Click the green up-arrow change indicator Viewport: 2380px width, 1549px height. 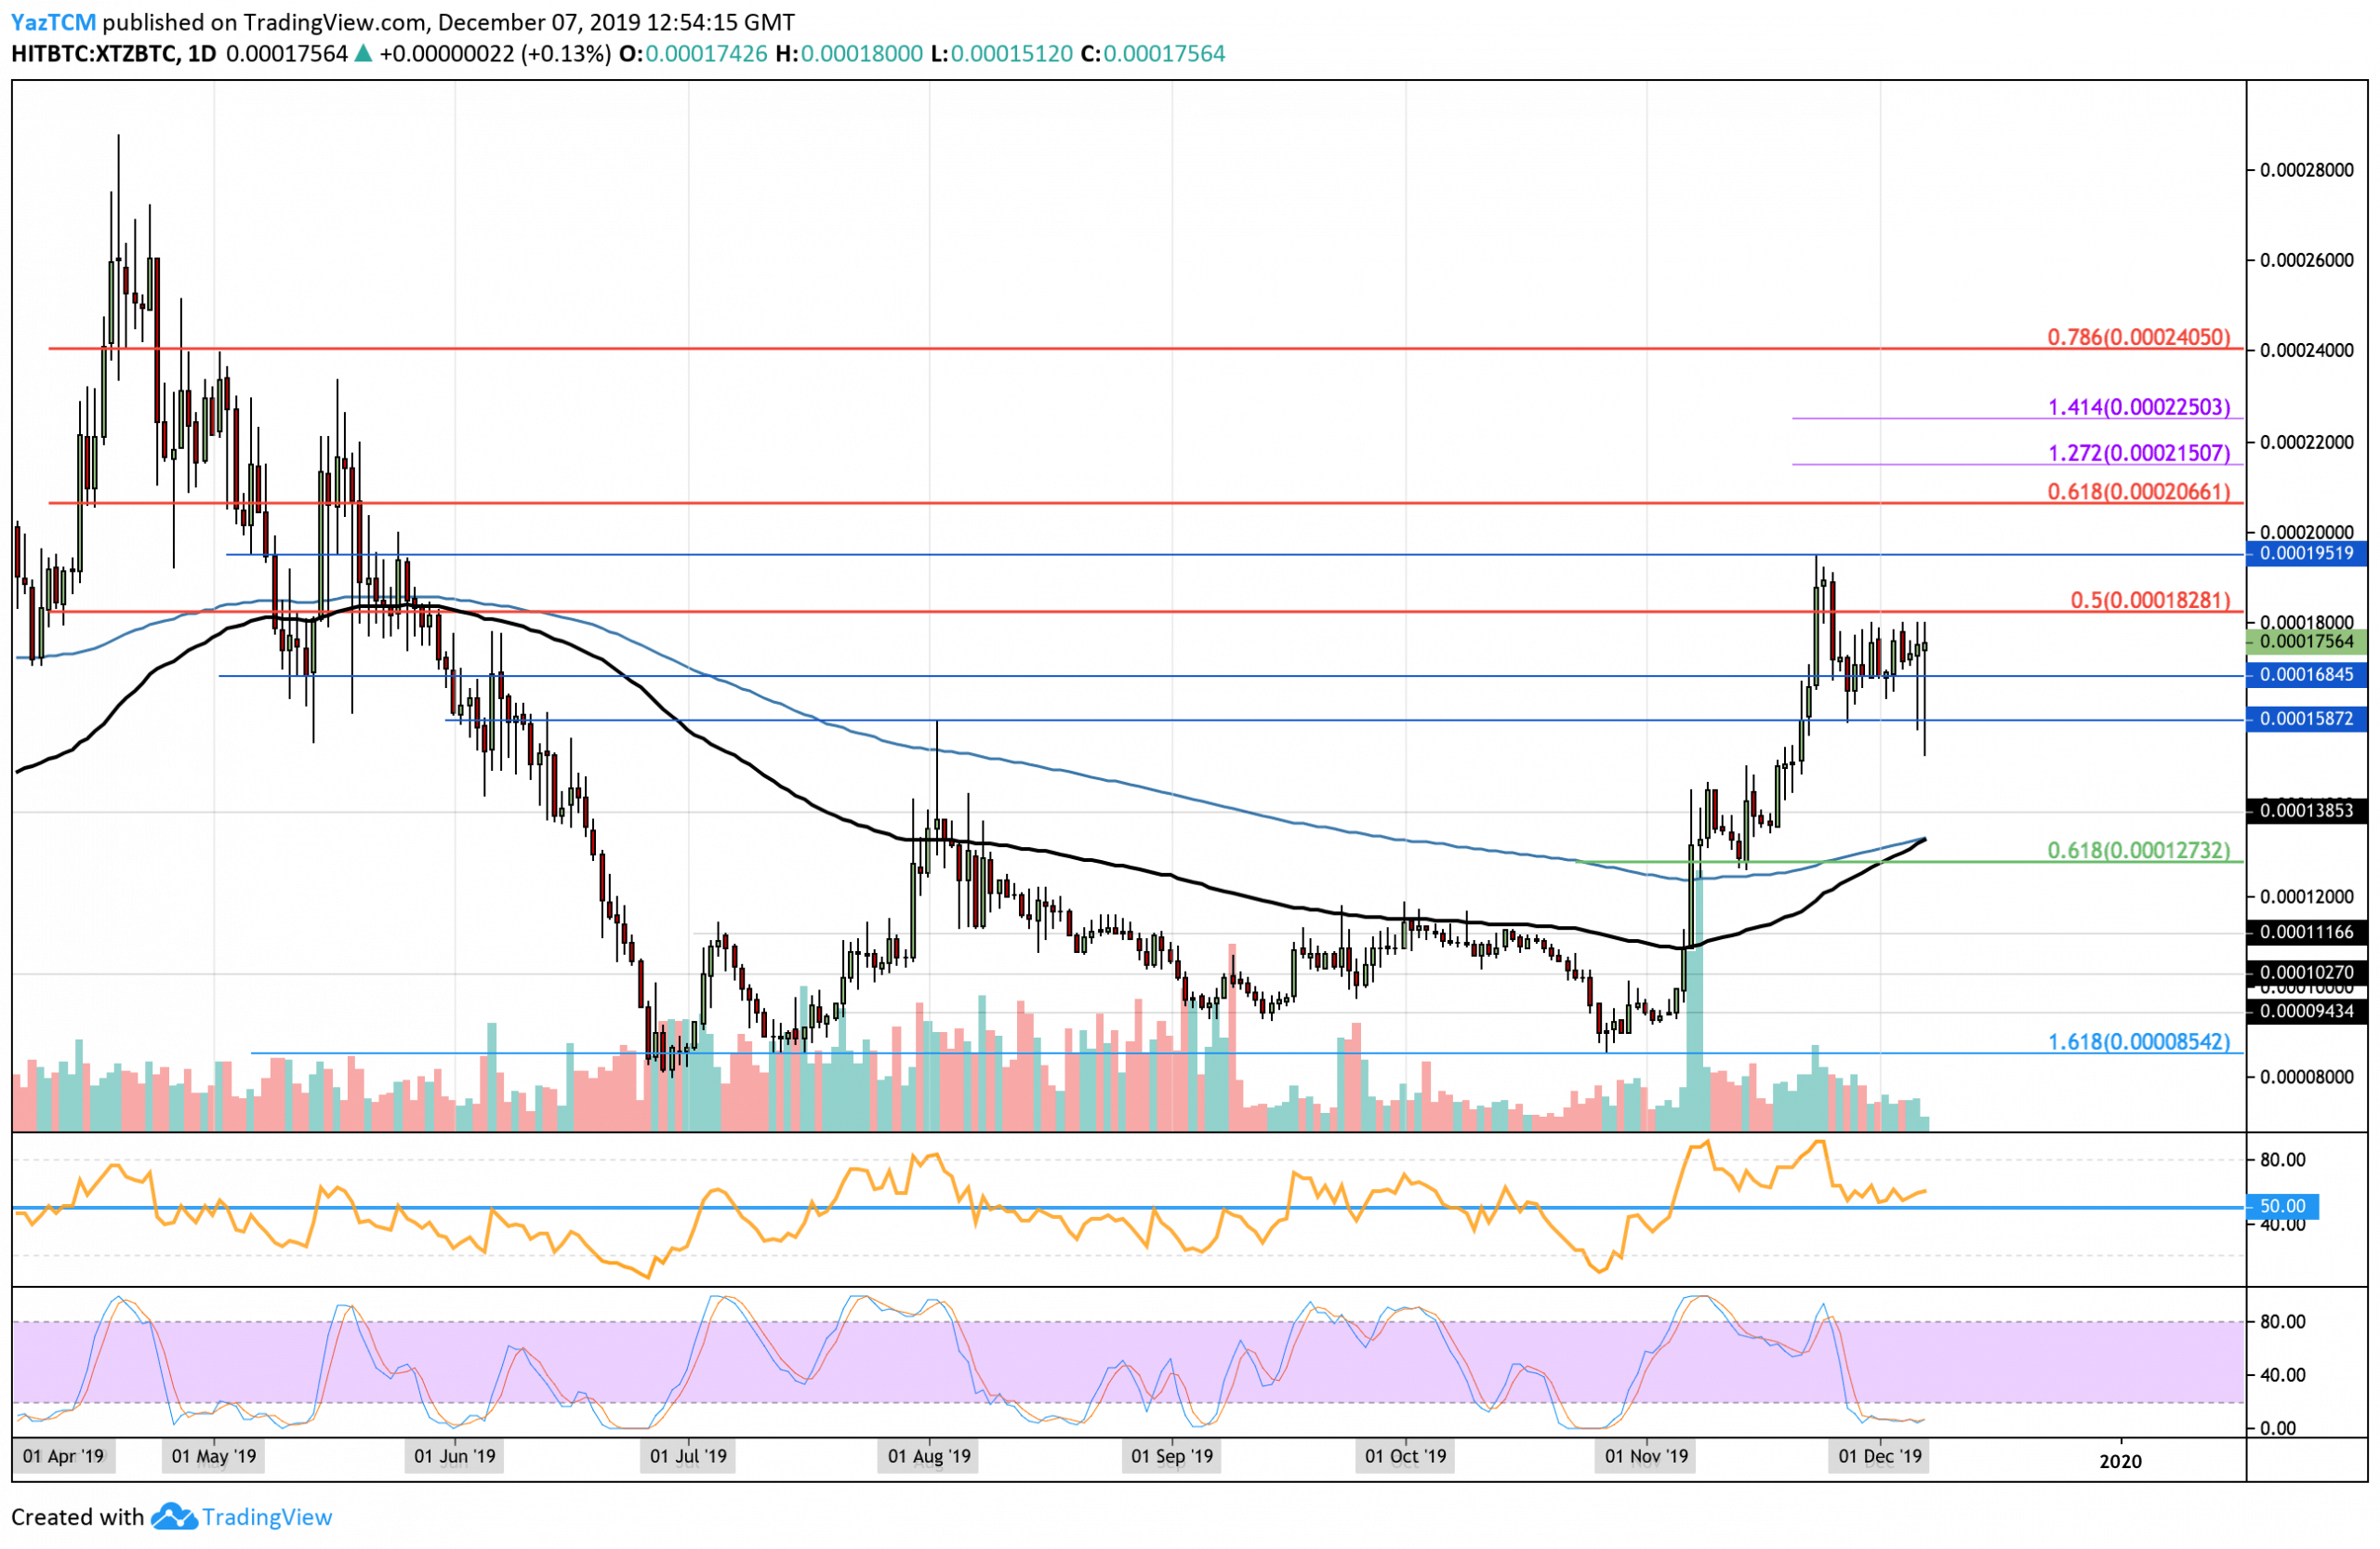[363, 54]
